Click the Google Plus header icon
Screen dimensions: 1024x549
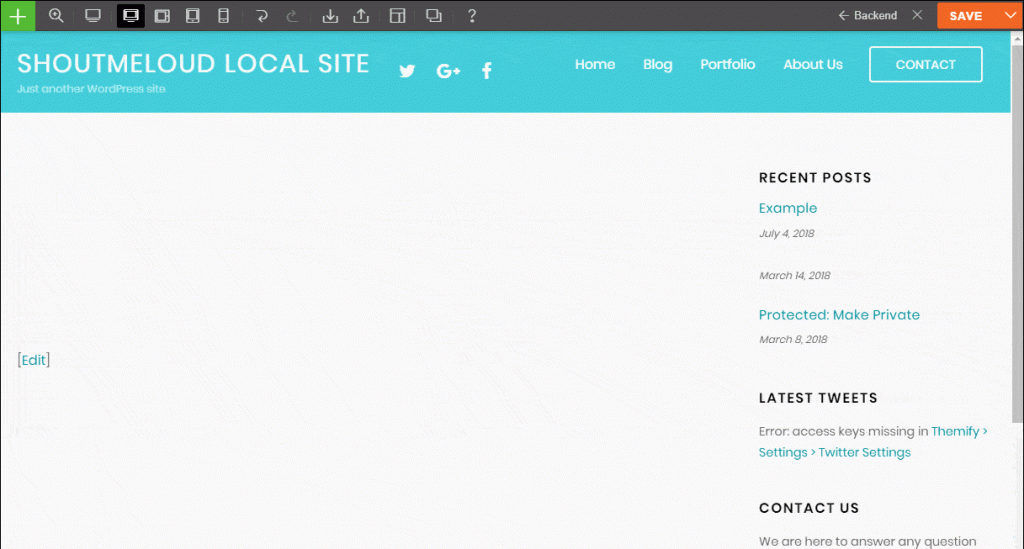pos(448,71)
